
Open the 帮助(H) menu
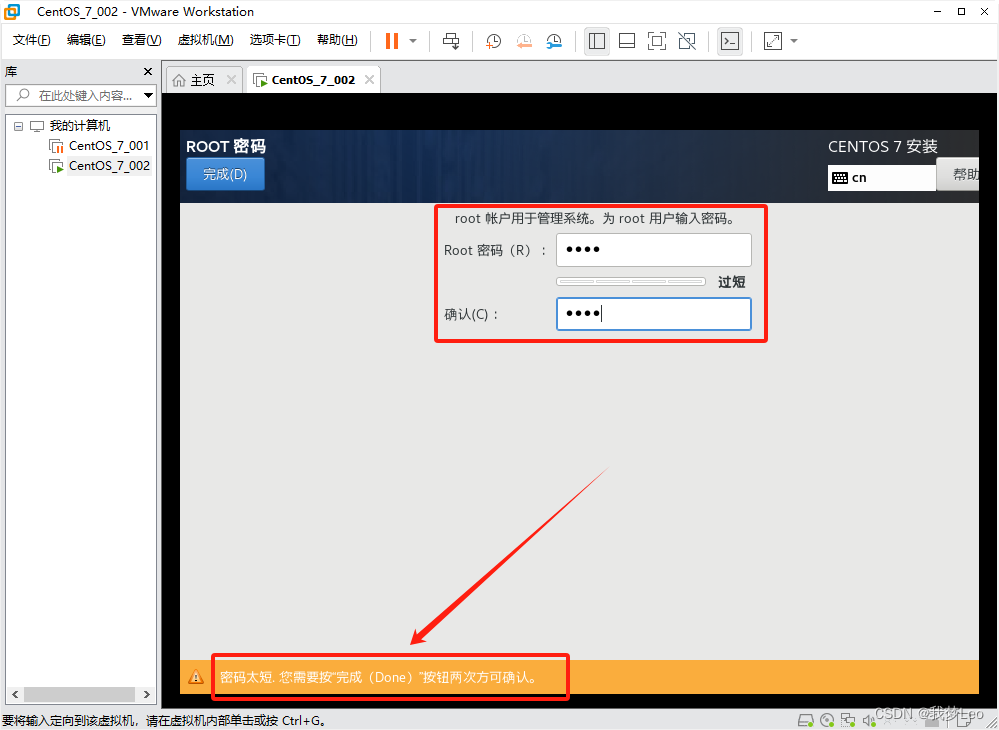click(x=337, y=40)
